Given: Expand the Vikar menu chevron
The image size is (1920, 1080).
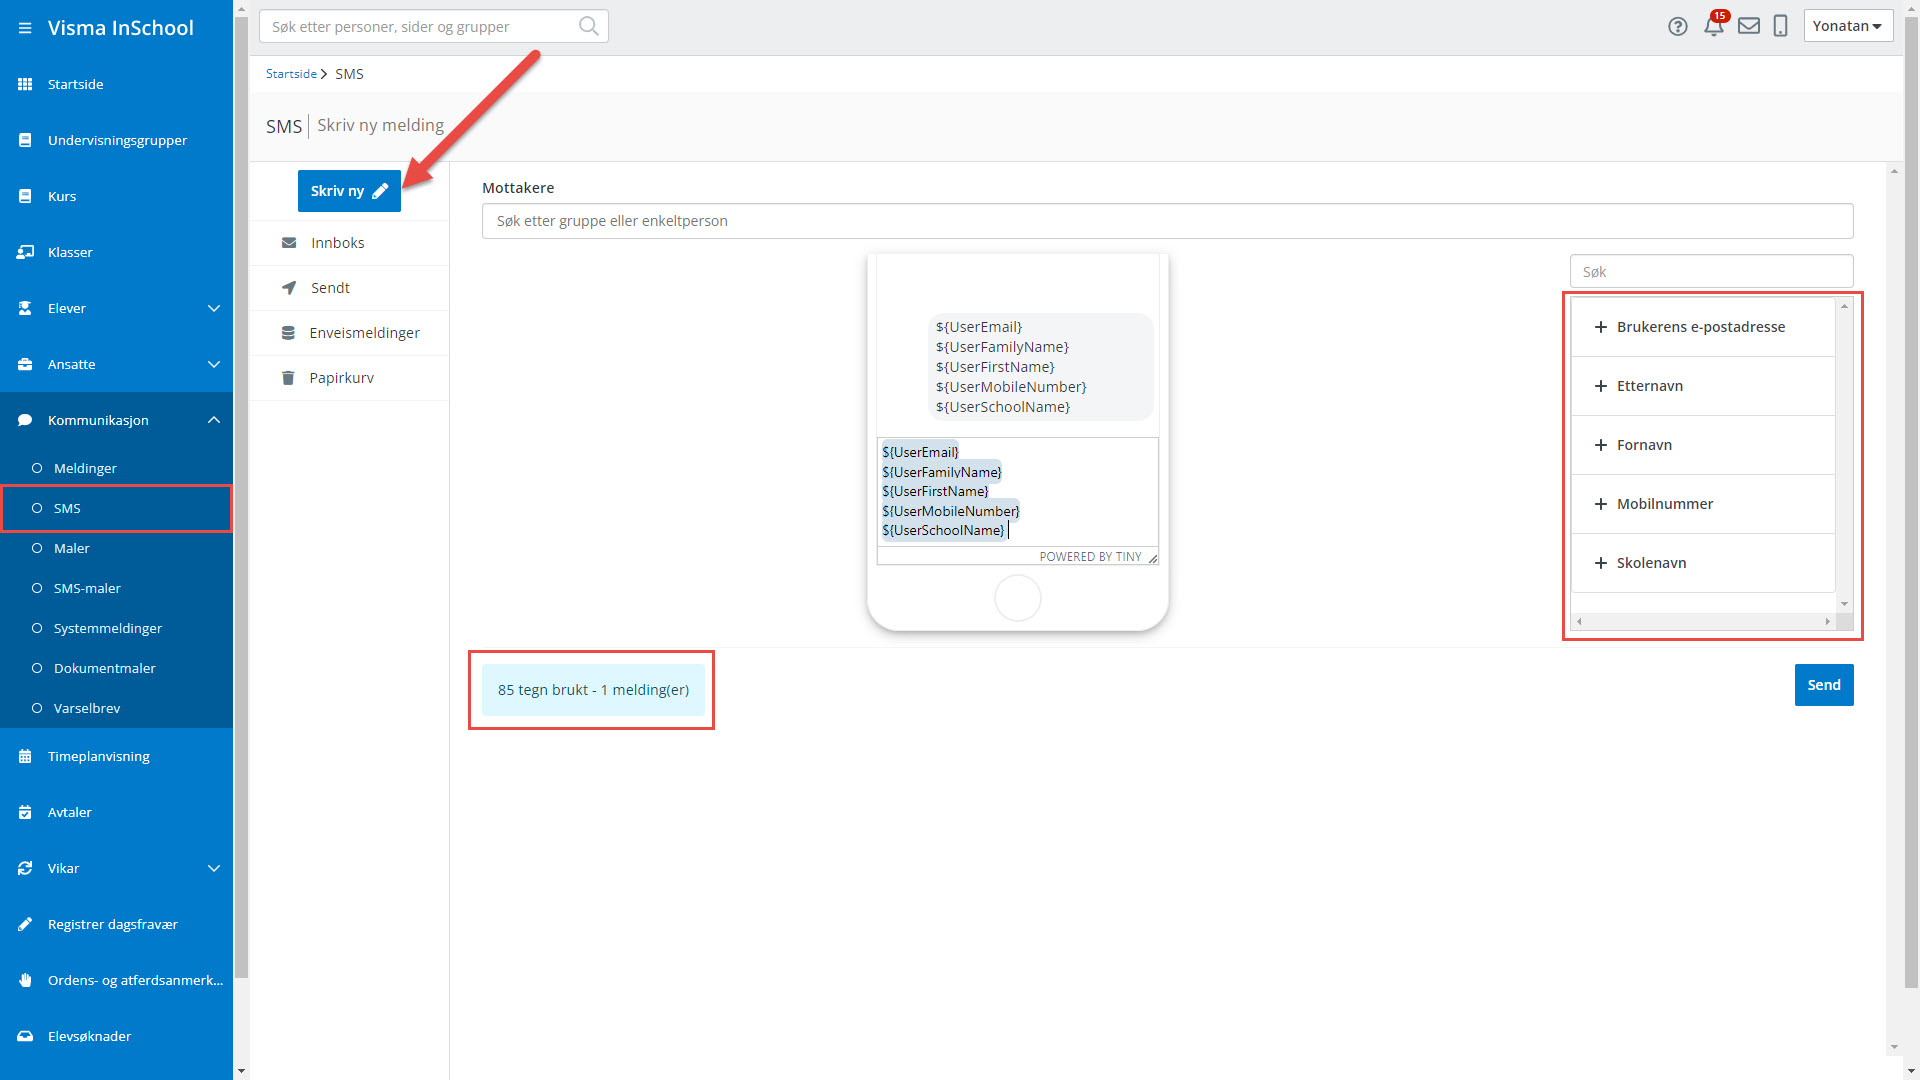Looking at the screenshot, I should (214, 868).
